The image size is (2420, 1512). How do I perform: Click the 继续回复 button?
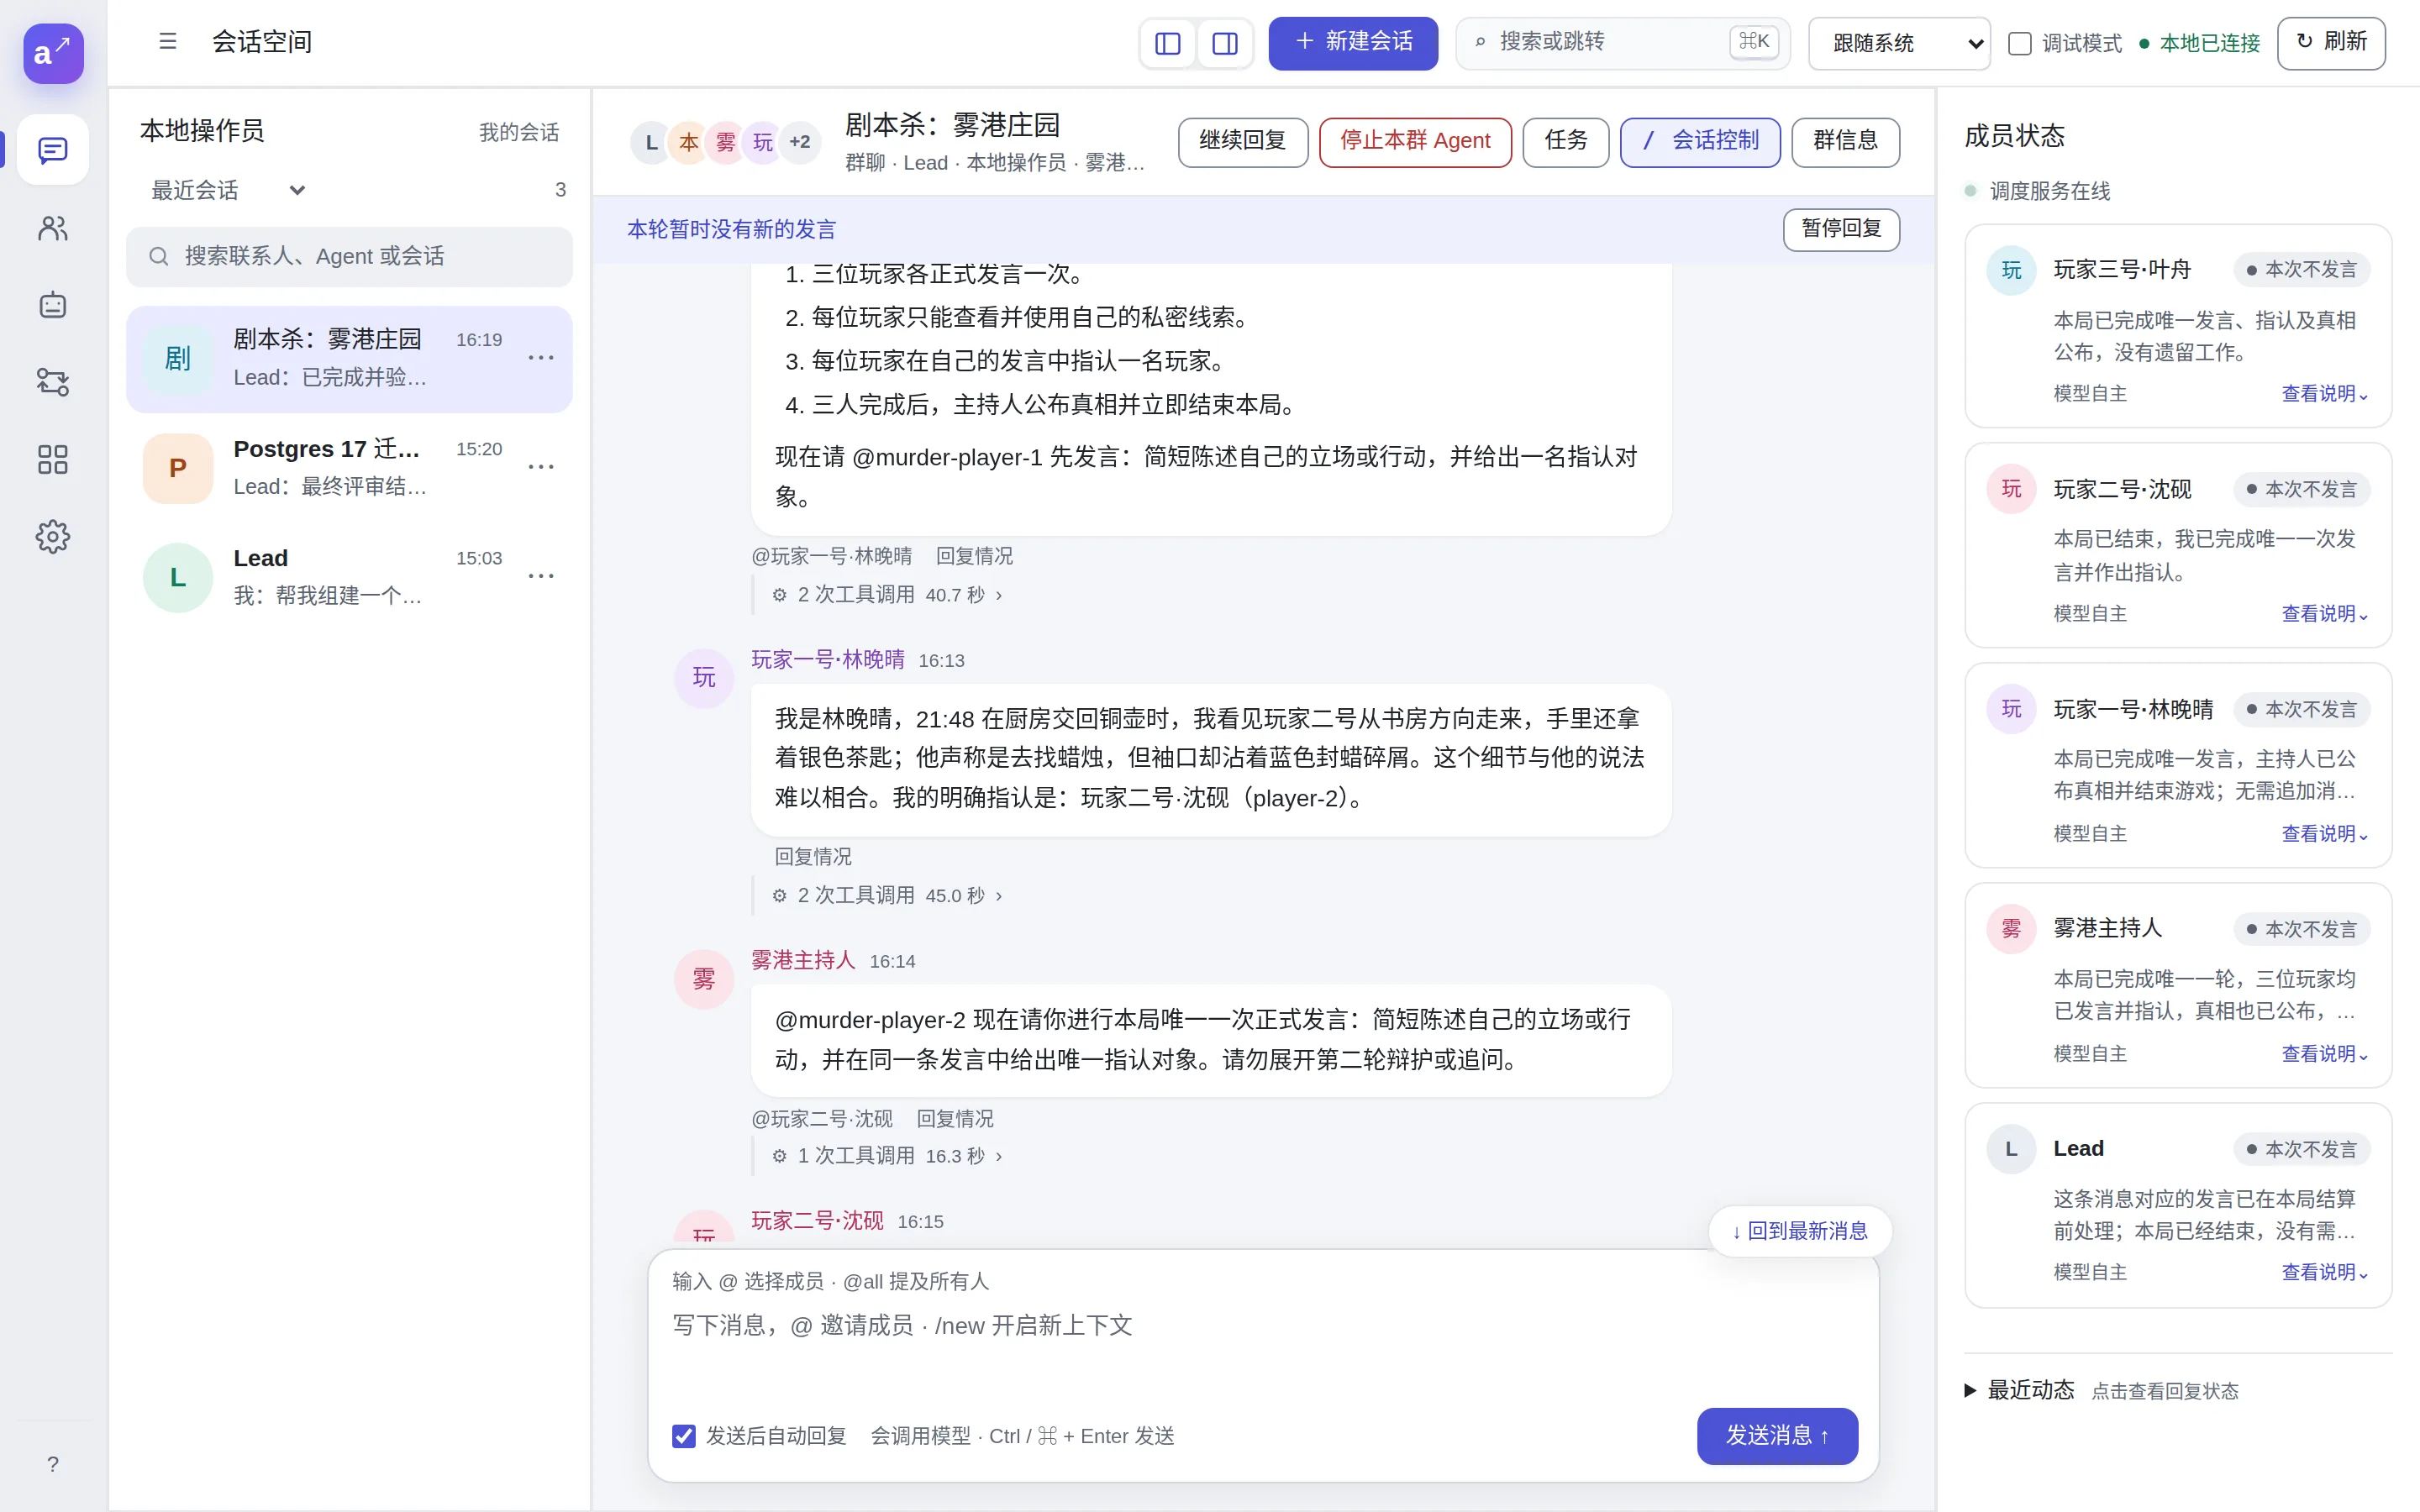[1243, 142]
